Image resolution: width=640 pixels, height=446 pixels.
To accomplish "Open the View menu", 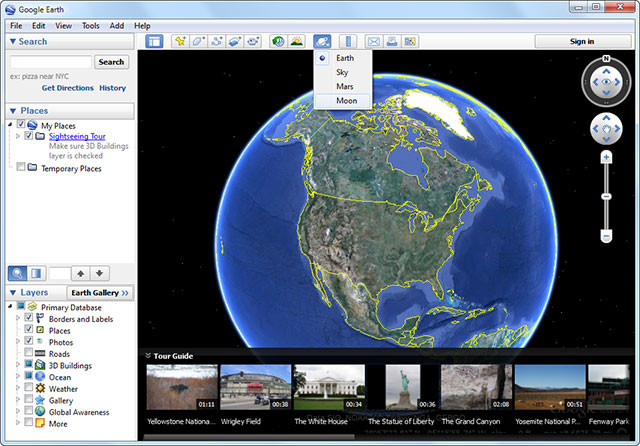I will click(x=63, y=26).
